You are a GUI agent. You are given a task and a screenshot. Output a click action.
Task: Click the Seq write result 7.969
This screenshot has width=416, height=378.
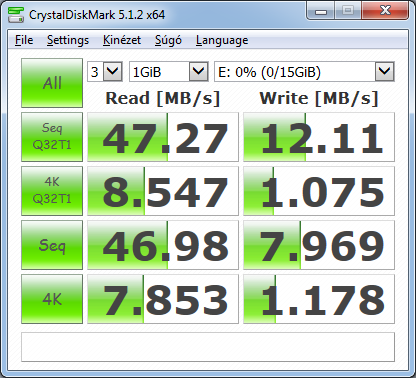[x=319, y=245]
